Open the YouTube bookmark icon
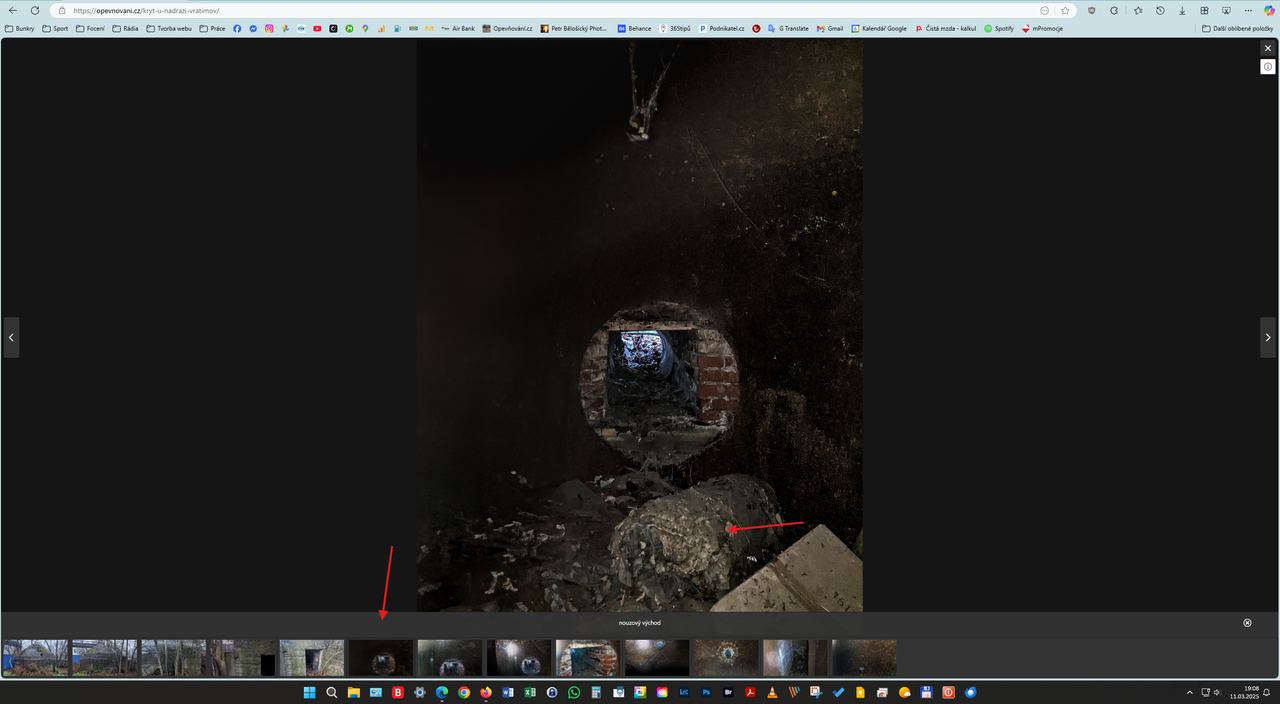Viewport: 1280px width, 704px height. coord(317,28)
